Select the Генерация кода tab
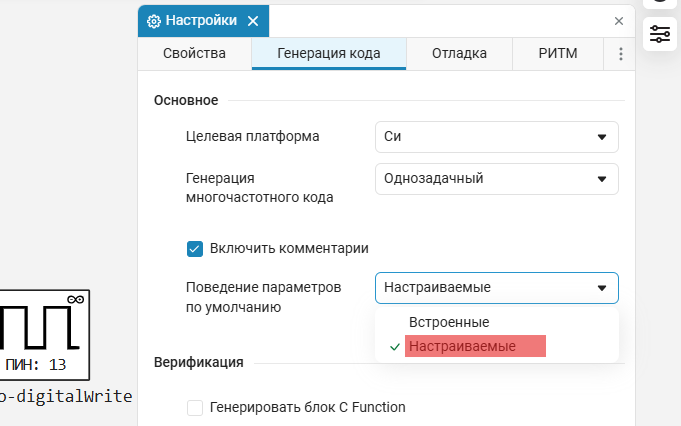This screenshot has width=681, height=426. [x=329, y=54]
